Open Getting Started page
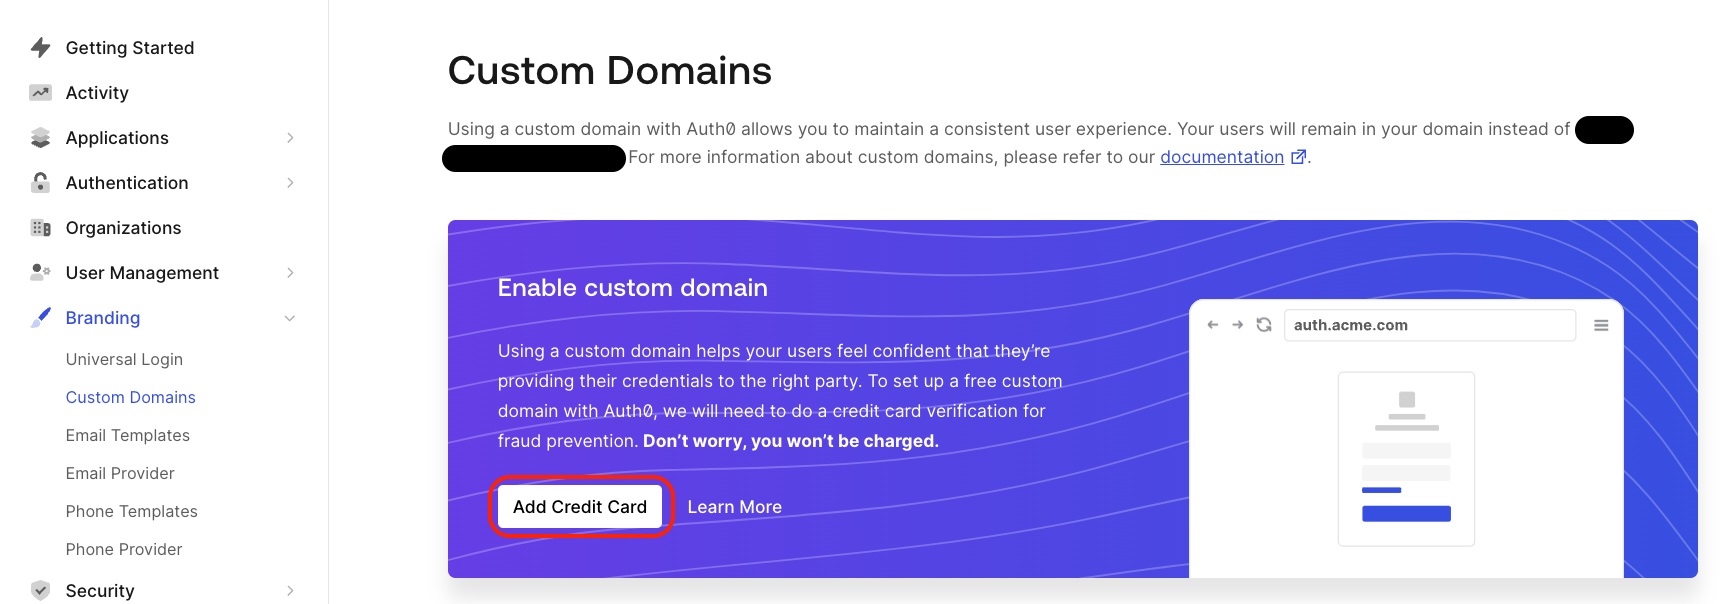1723x604 pixels. pyautogui.click(x=130, y=48)
